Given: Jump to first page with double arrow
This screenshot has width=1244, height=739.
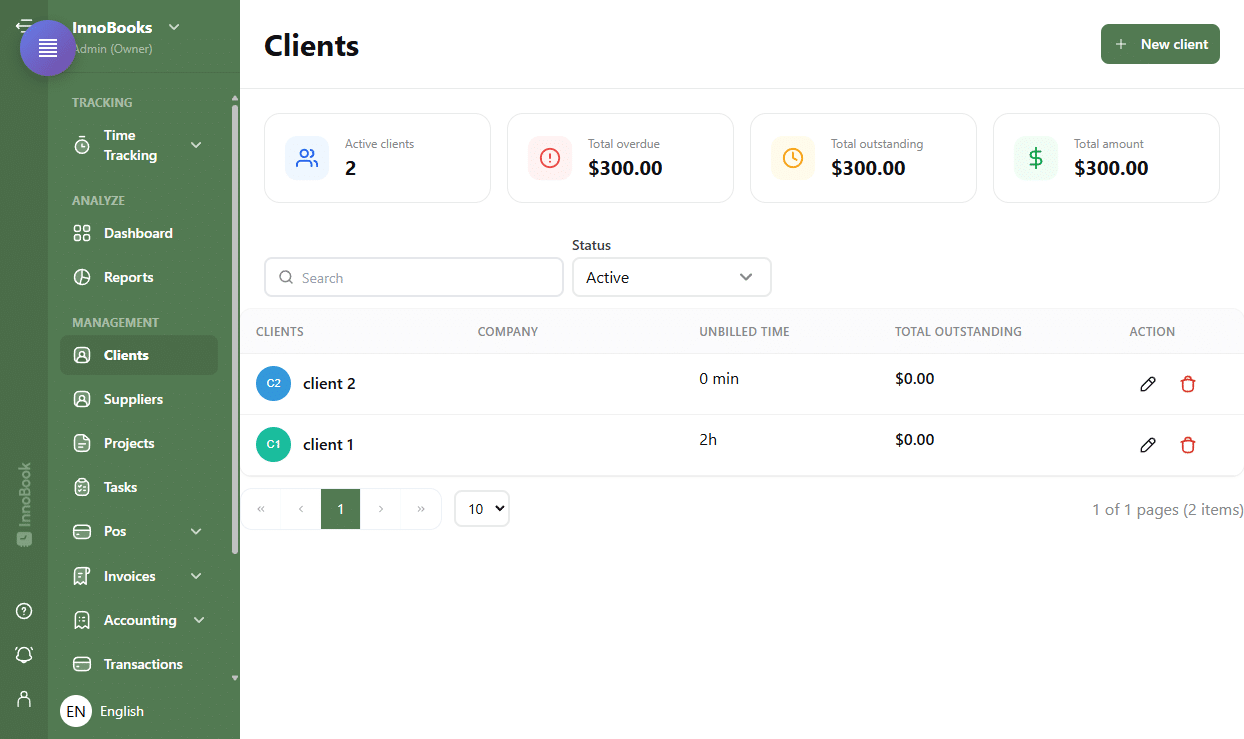Looking at the screenshot, I should tap(261, 509).
